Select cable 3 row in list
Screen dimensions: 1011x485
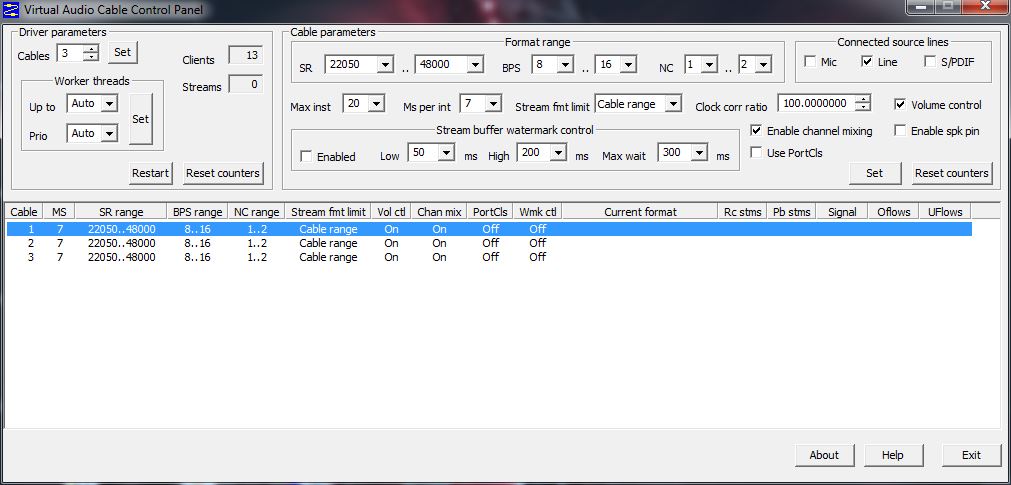pos(489,257)
